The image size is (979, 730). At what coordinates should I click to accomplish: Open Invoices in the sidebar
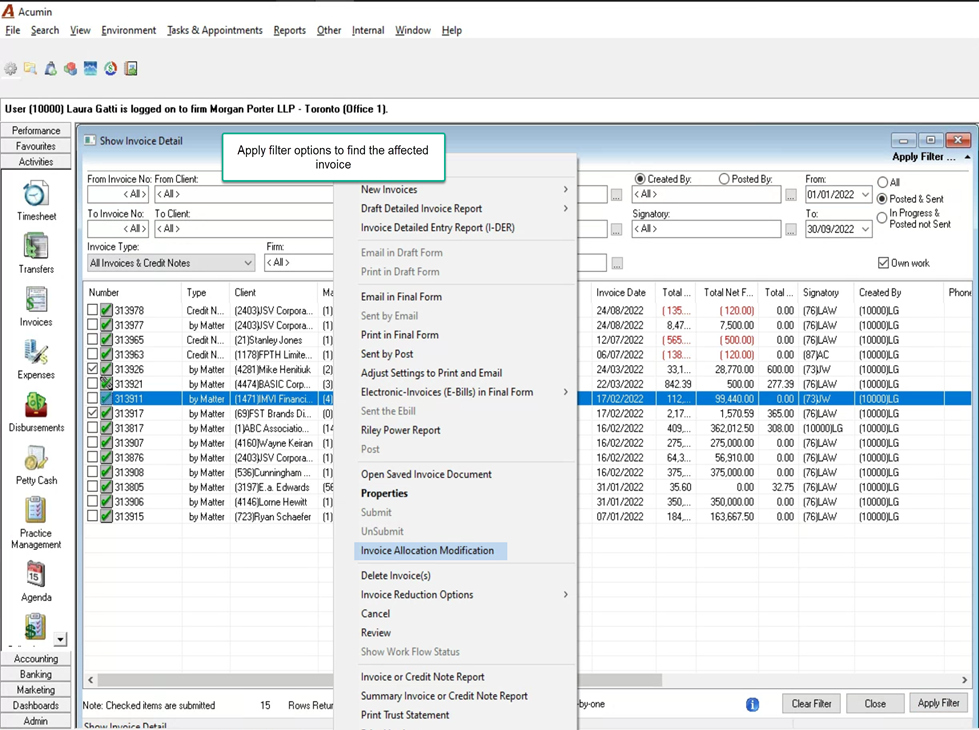(x=36, y=306)
